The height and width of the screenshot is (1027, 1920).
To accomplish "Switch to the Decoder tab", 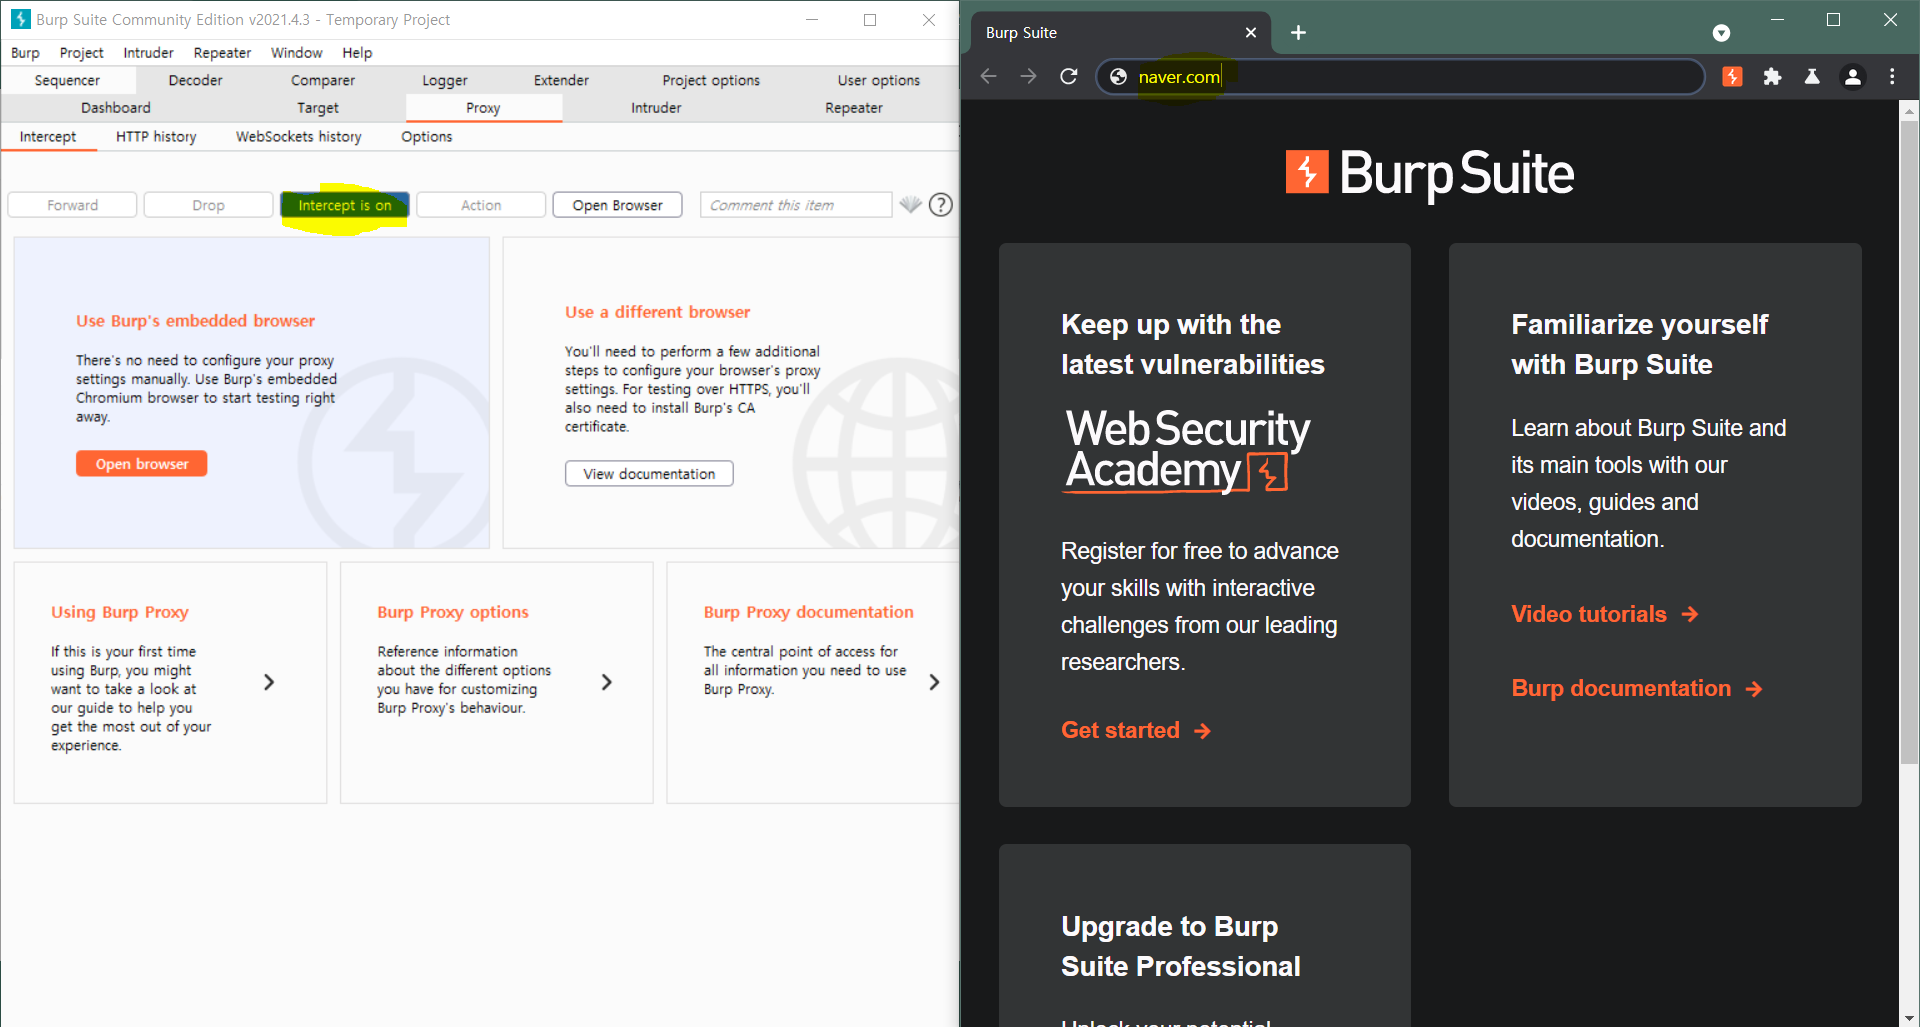I will [195, 81].
